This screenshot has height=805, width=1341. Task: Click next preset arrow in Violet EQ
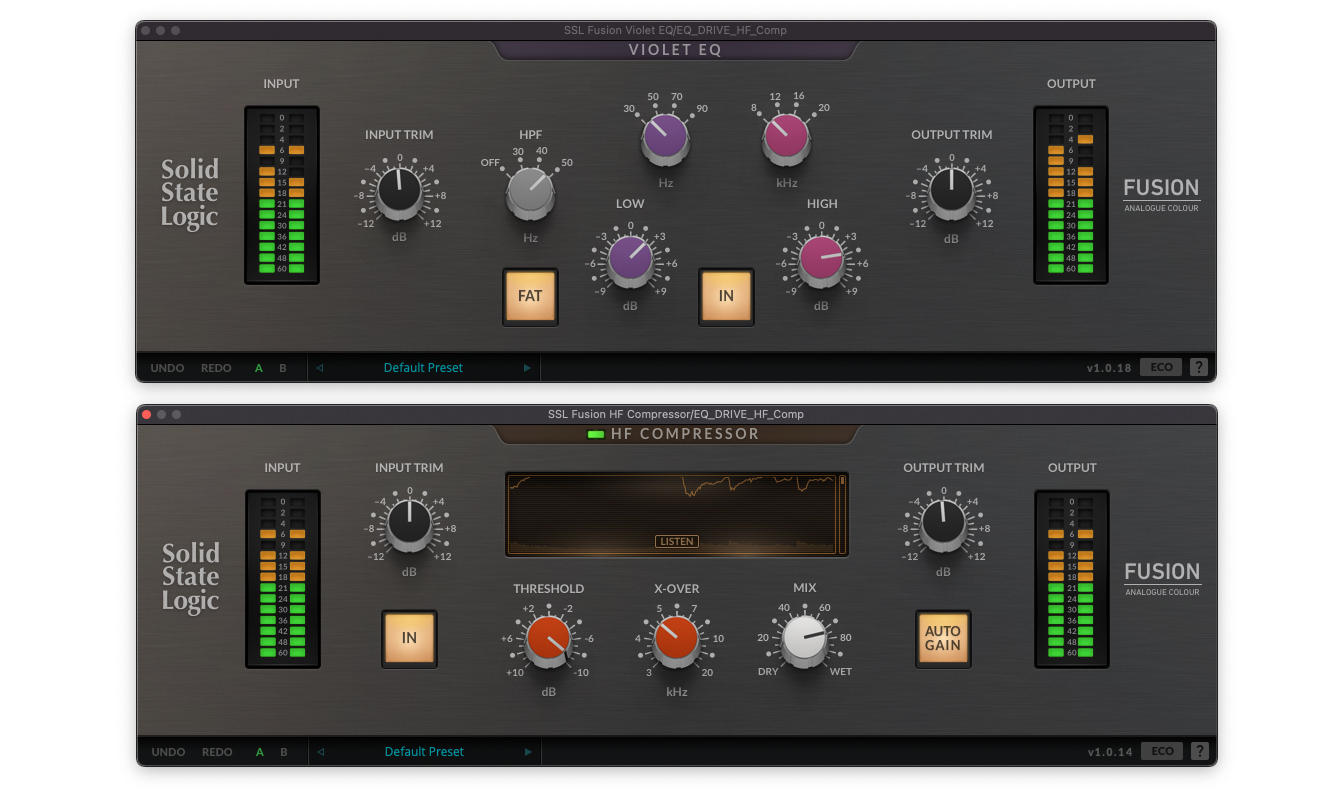coord(527,368)
